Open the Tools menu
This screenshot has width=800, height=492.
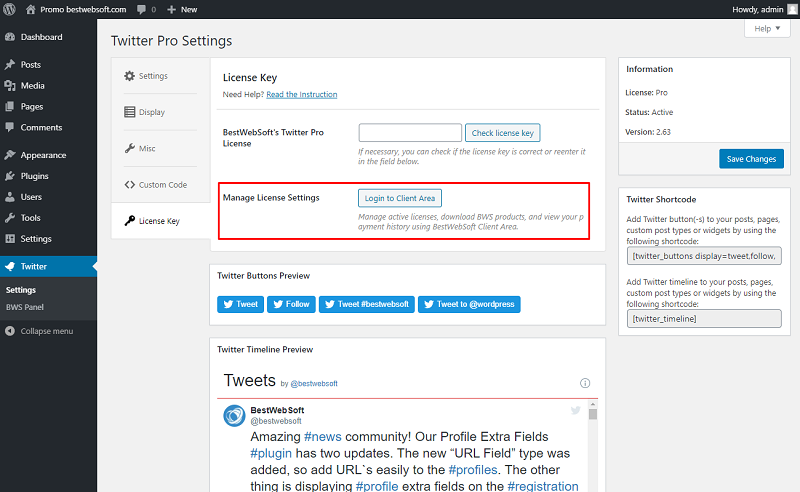click(x=48, y=217)
